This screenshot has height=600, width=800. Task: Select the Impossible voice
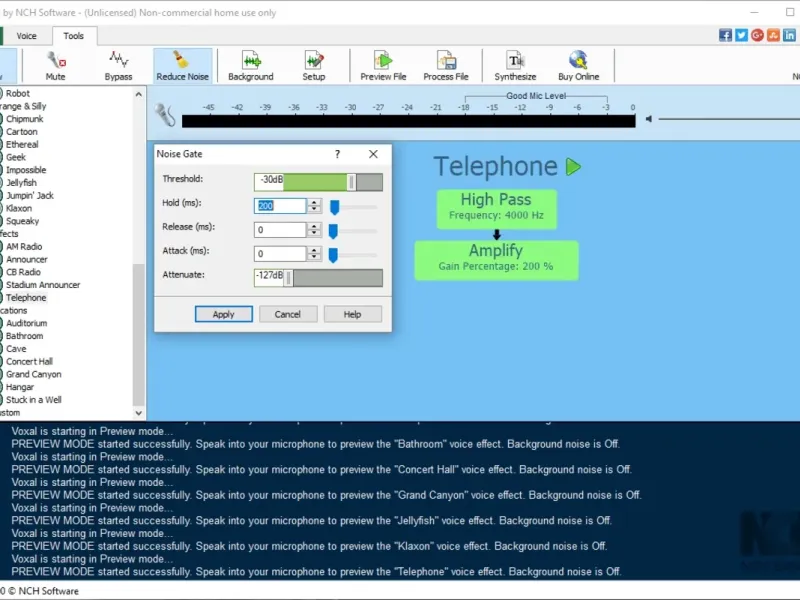[26, 170]
